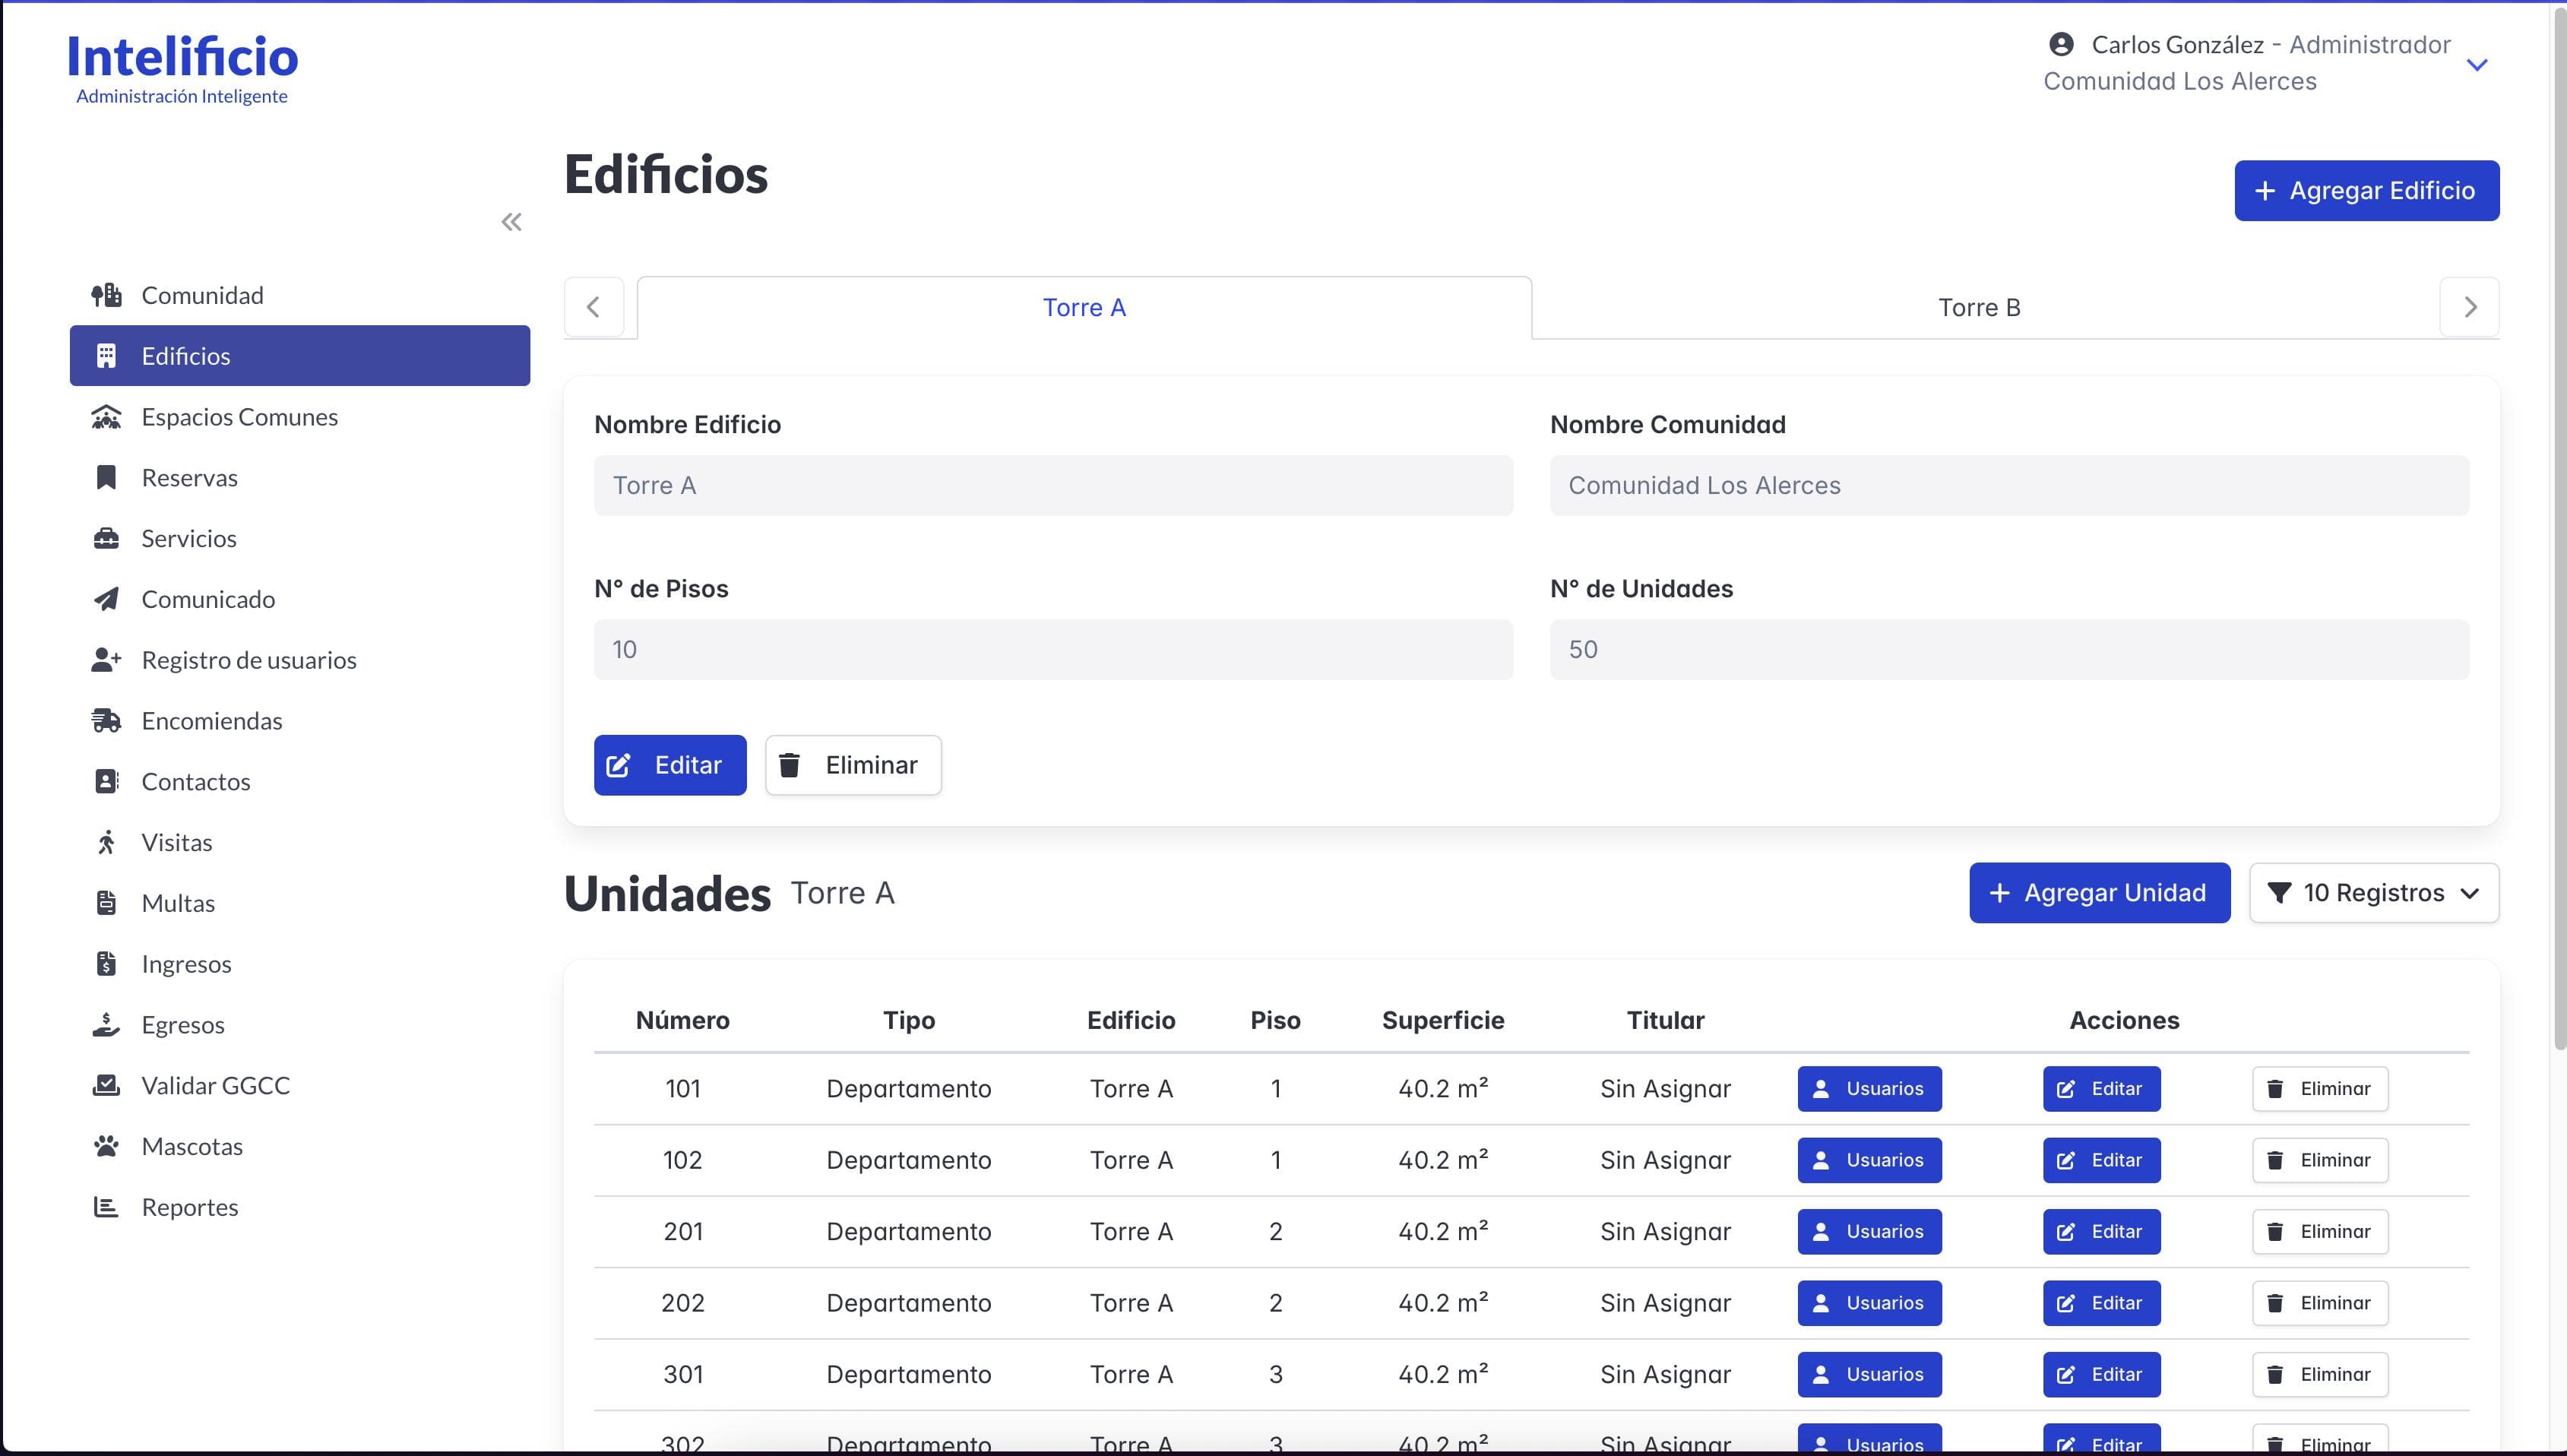The width and height of the screenshot is (2567, 1456).
Task: Select the Edificios menu entry
Action: coord(186,355)
